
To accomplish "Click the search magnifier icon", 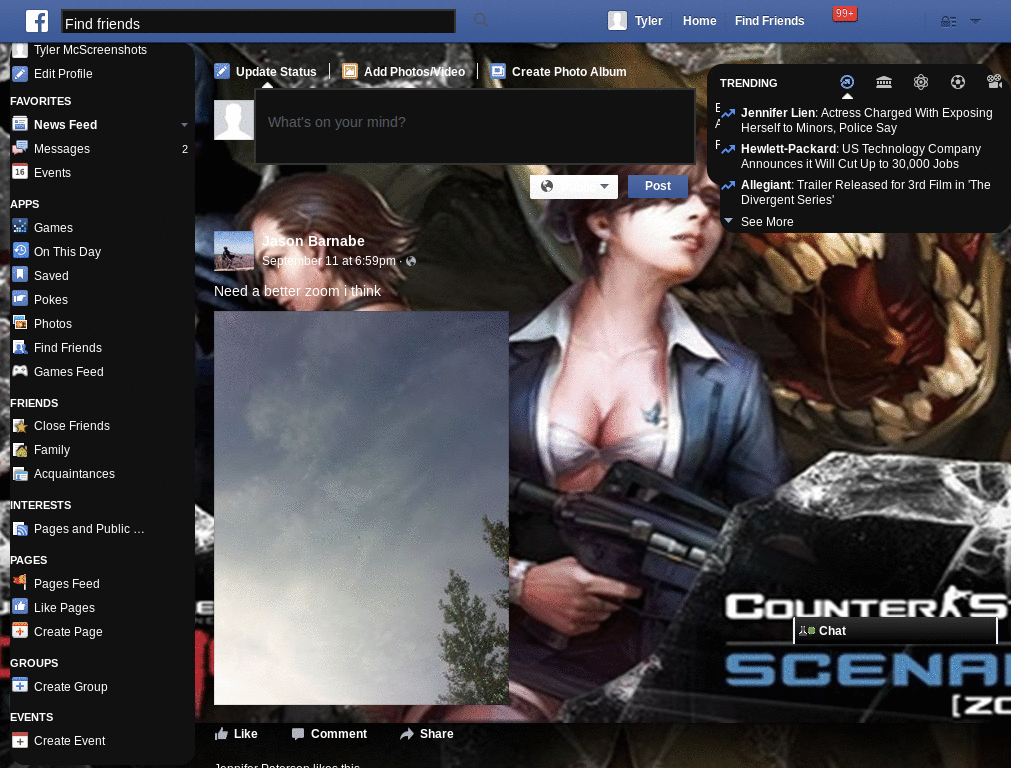I will tap(481, 20).
